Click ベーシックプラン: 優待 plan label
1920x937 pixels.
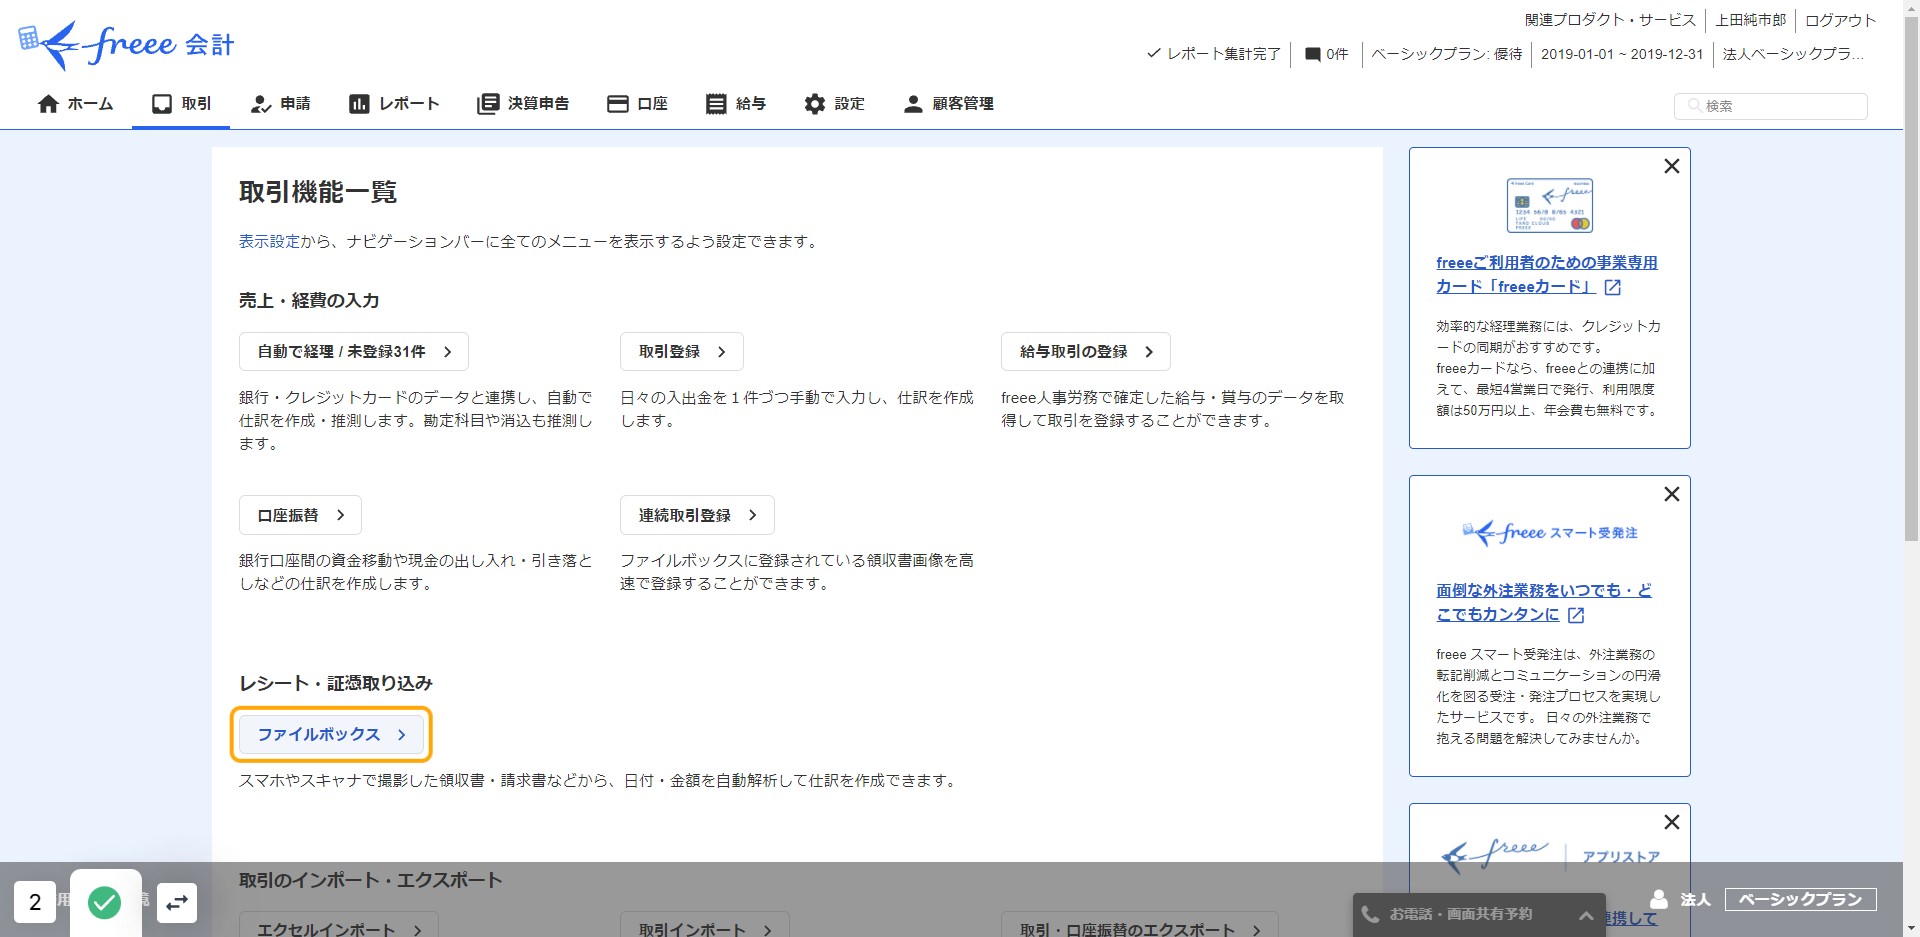coord(1446,54)
